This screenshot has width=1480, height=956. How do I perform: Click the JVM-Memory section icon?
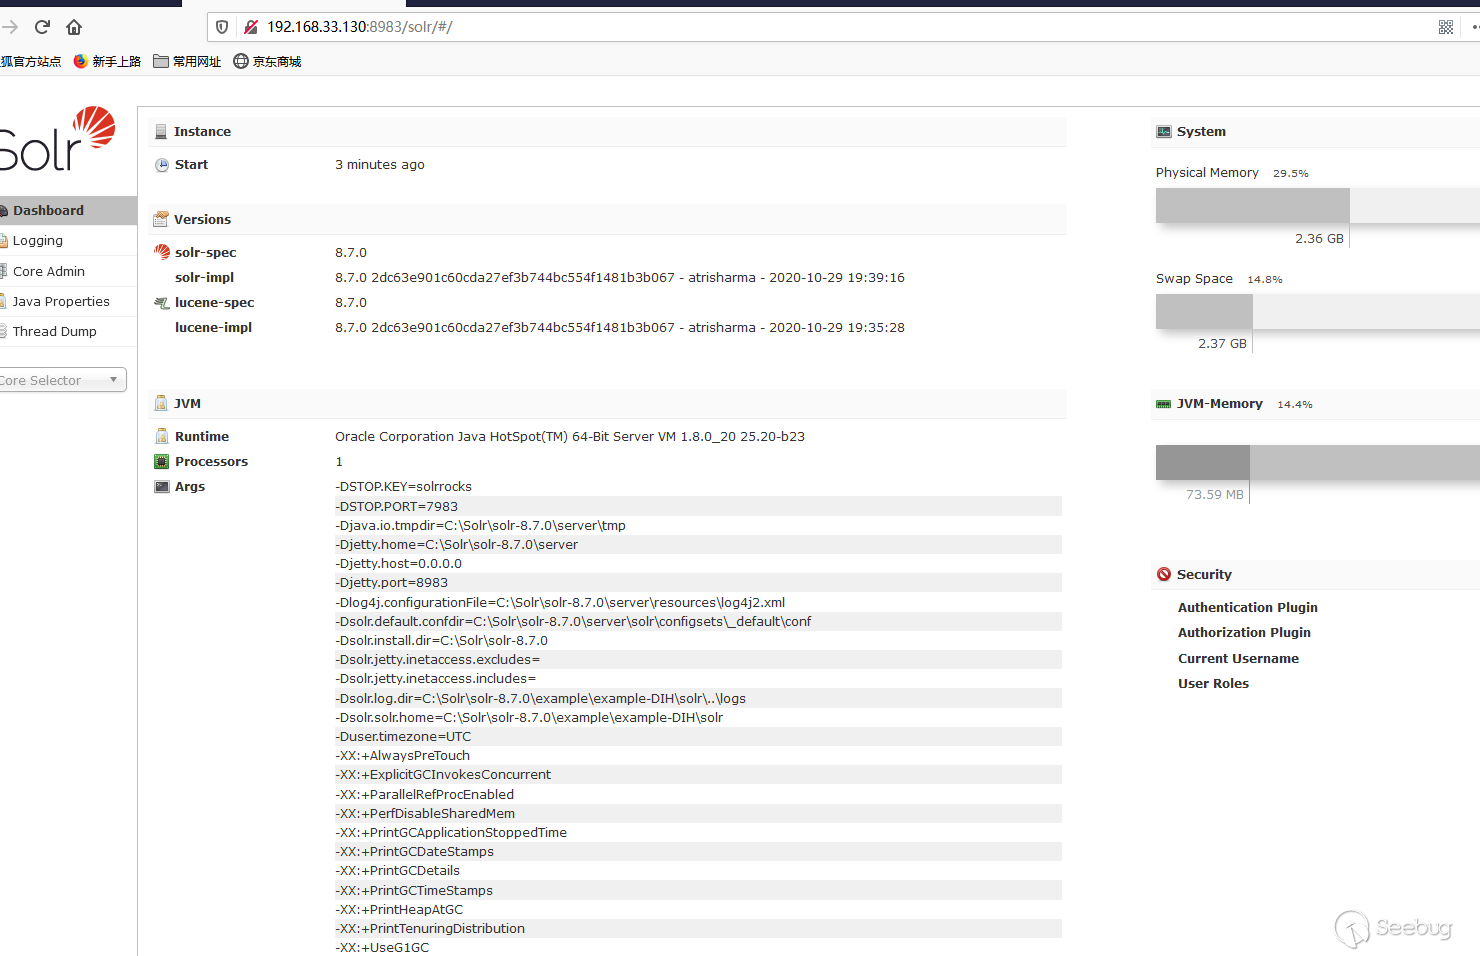1164,404
